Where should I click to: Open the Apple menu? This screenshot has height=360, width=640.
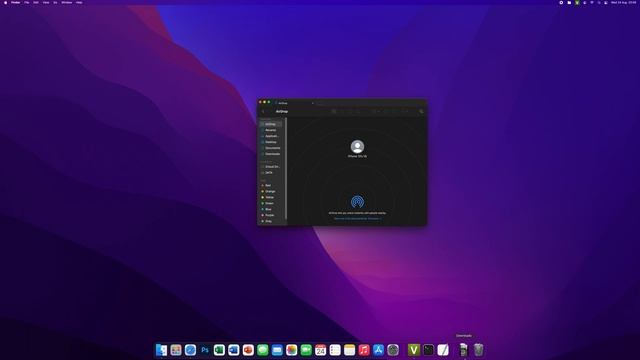pos(5,2)
